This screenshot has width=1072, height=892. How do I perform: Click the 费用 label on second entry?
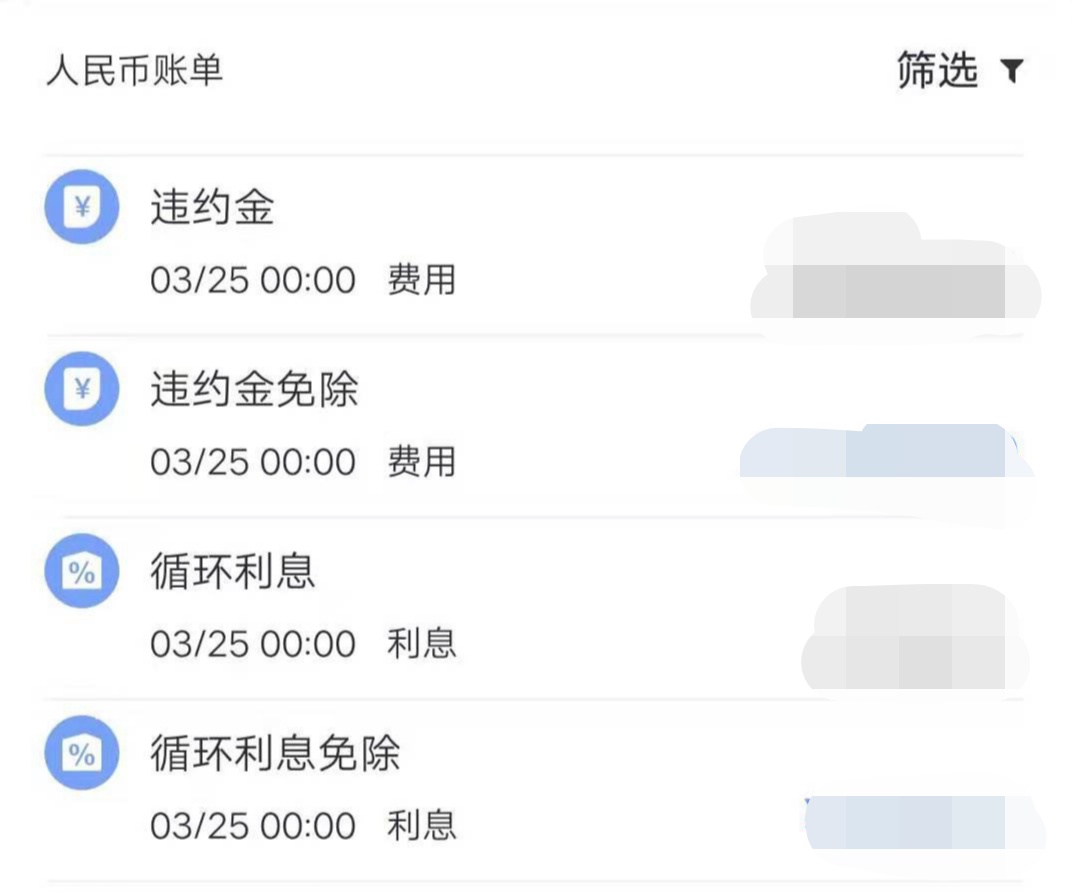[x=423, y=462]
